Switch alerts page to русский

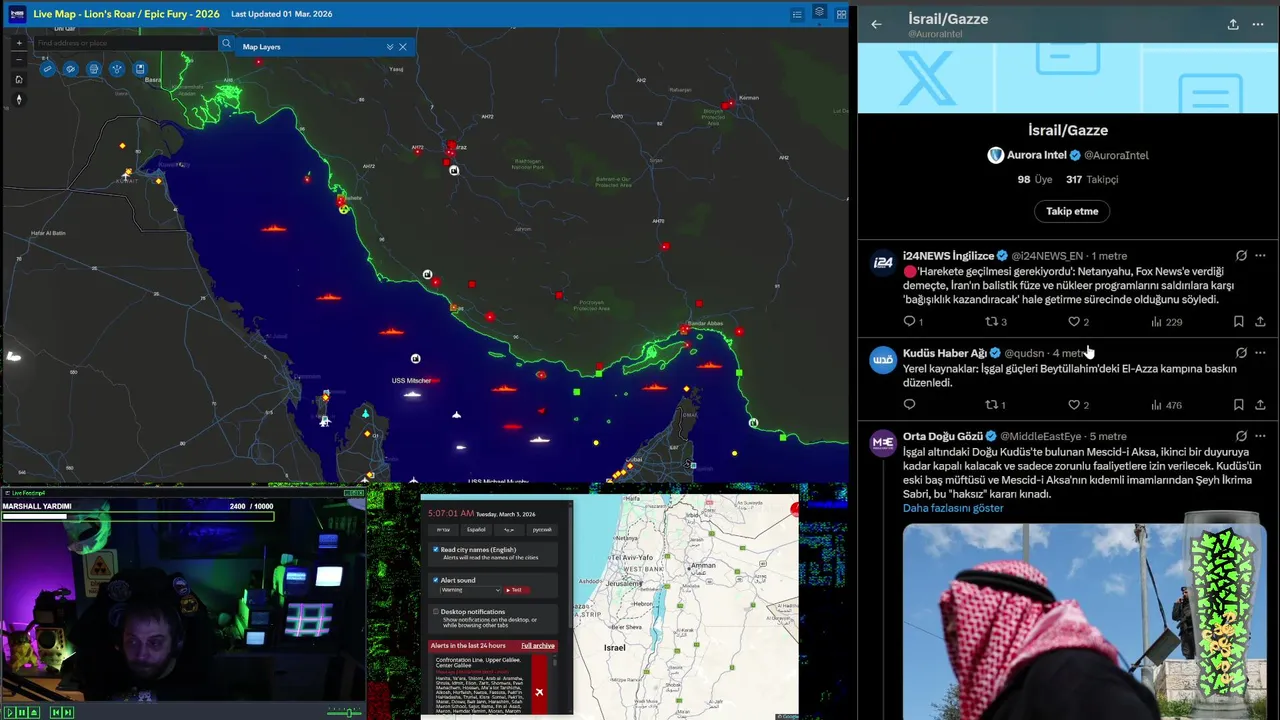[541, 530]
